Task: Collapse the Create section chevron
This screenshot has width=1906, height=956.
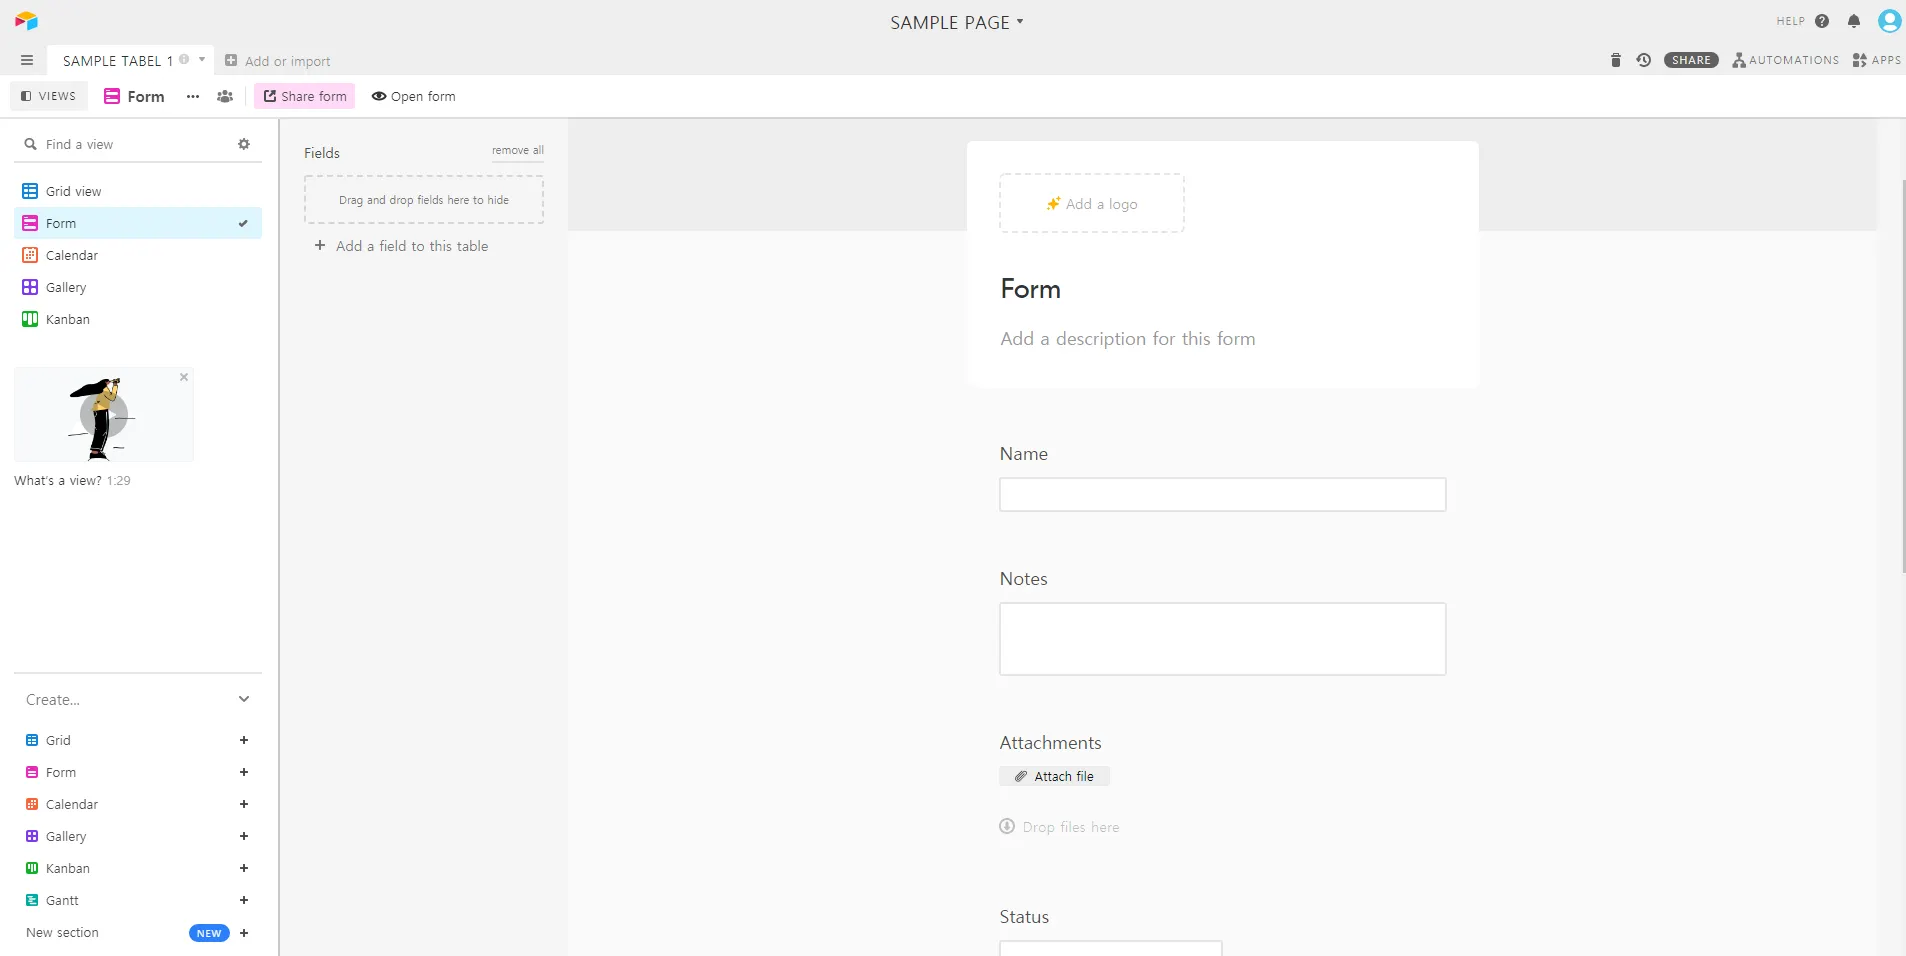Action: coord(244,699)
